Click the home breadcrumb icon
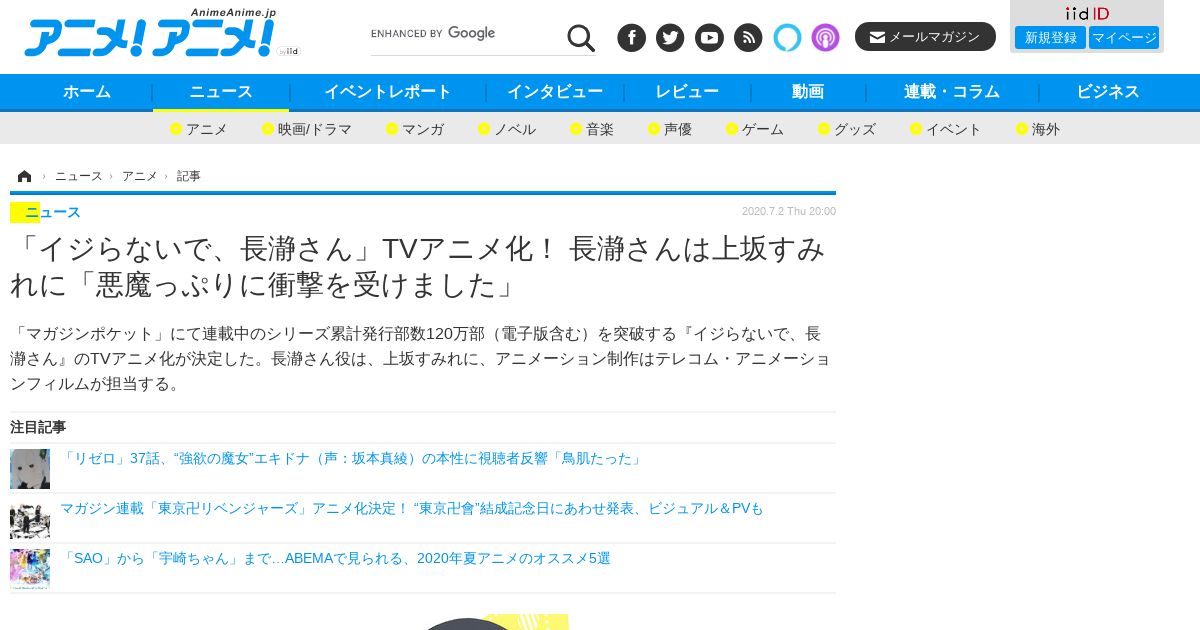 [x=24, y=176]
